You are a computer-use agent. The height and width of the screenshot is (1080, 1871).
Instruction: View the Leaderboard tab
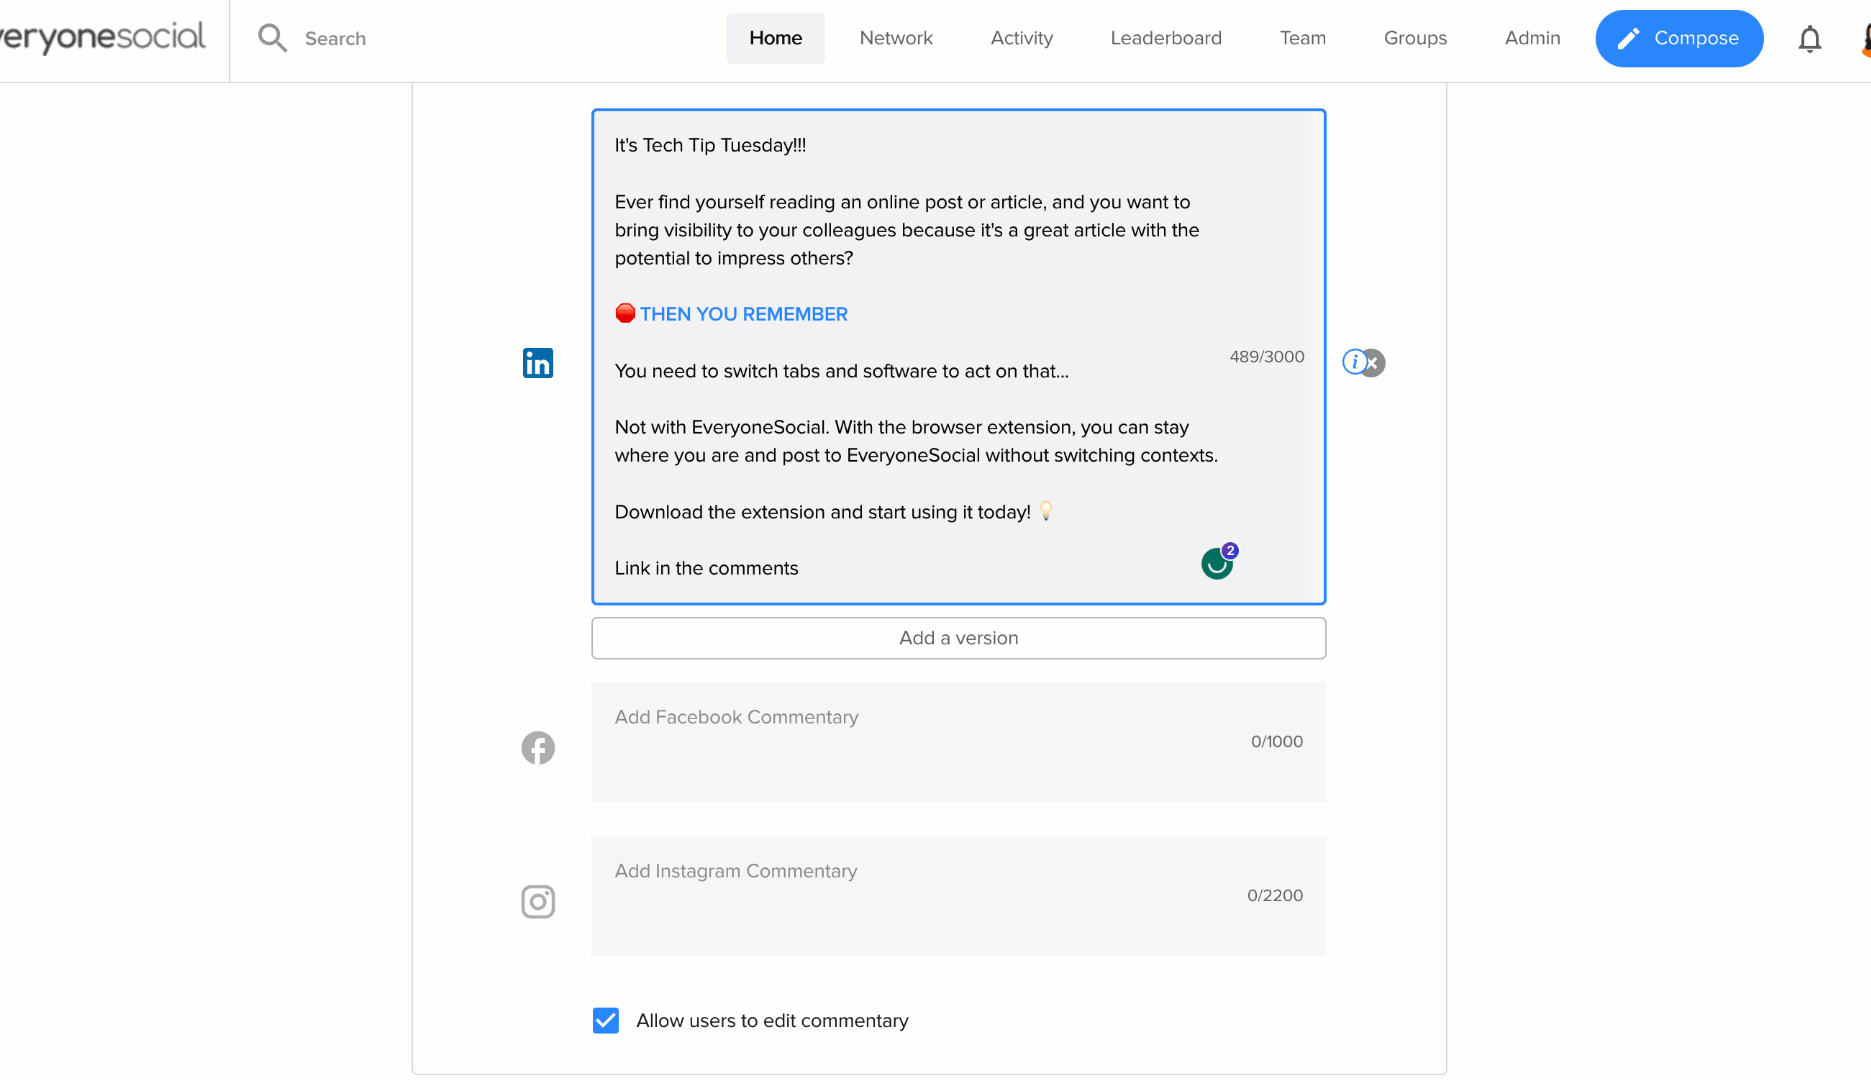click(x=1166, y=38)
